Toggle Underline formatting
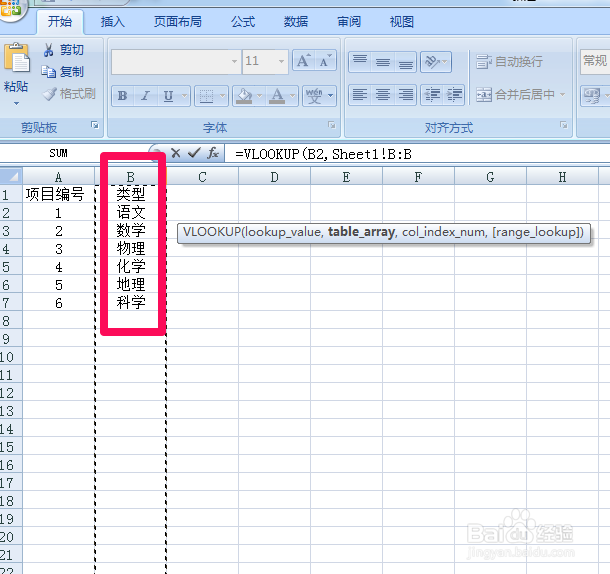This screenshot has width=610, height=574. 168,95
